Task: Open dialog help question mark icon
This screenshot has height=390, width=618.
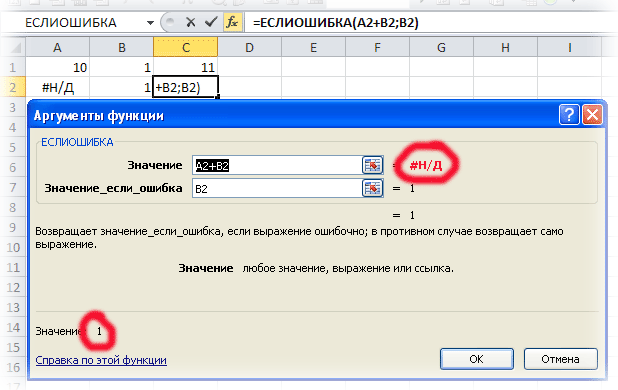Action: [569, 115]
